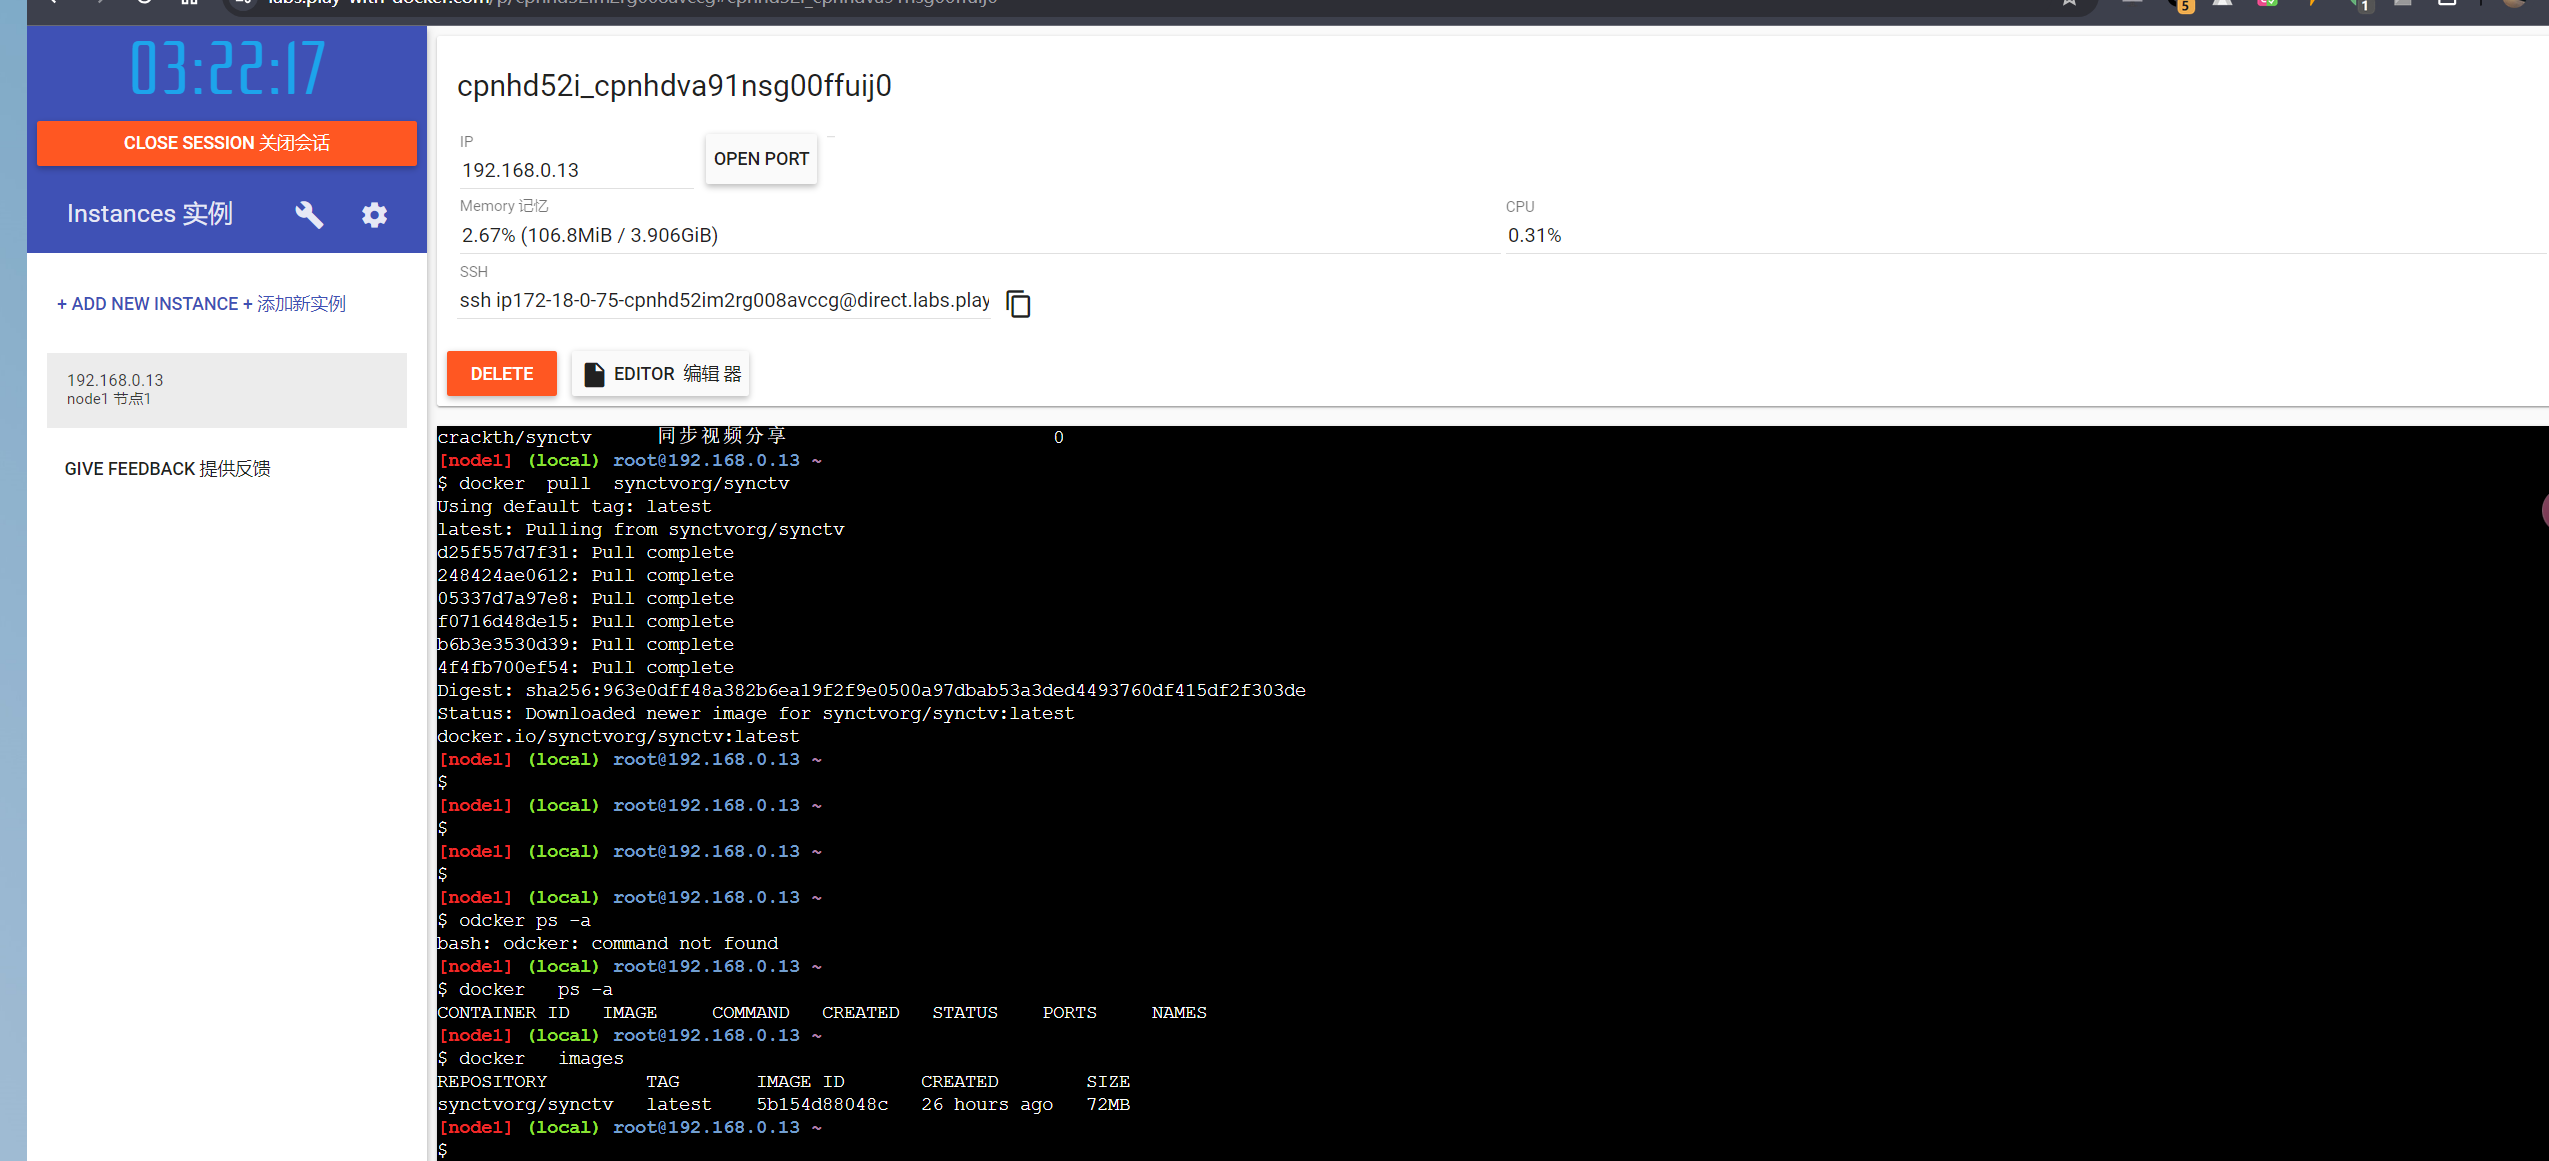Click 'synctvorg/synctv' repository row in terminal
Image resolution: width=2549 pixels, height=1161 pixels.
click(x=784, y=1104)
